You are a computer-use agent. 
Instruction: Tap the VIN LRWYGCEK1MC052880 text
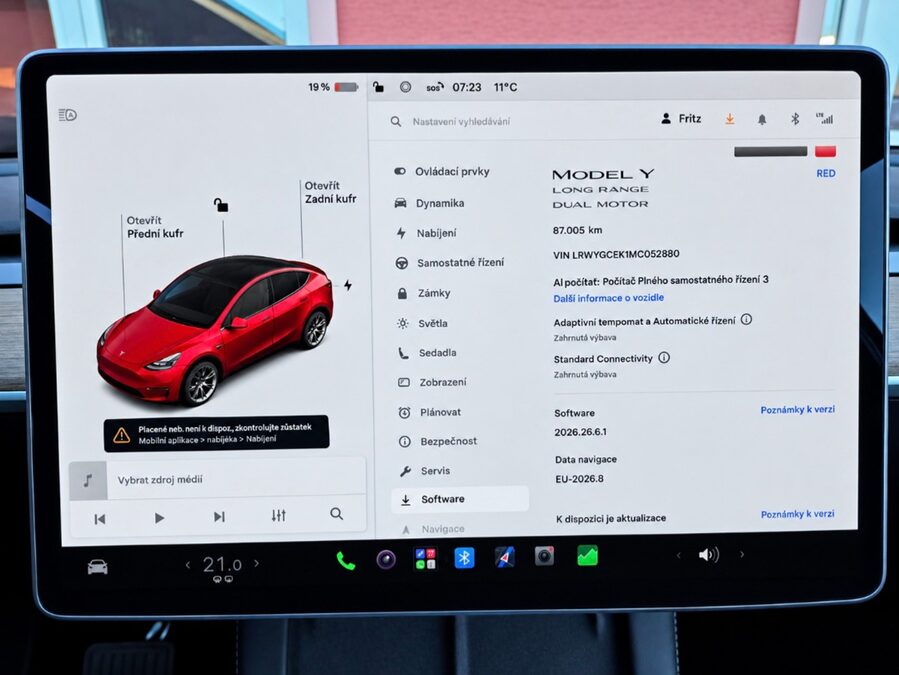pos(616,254)
